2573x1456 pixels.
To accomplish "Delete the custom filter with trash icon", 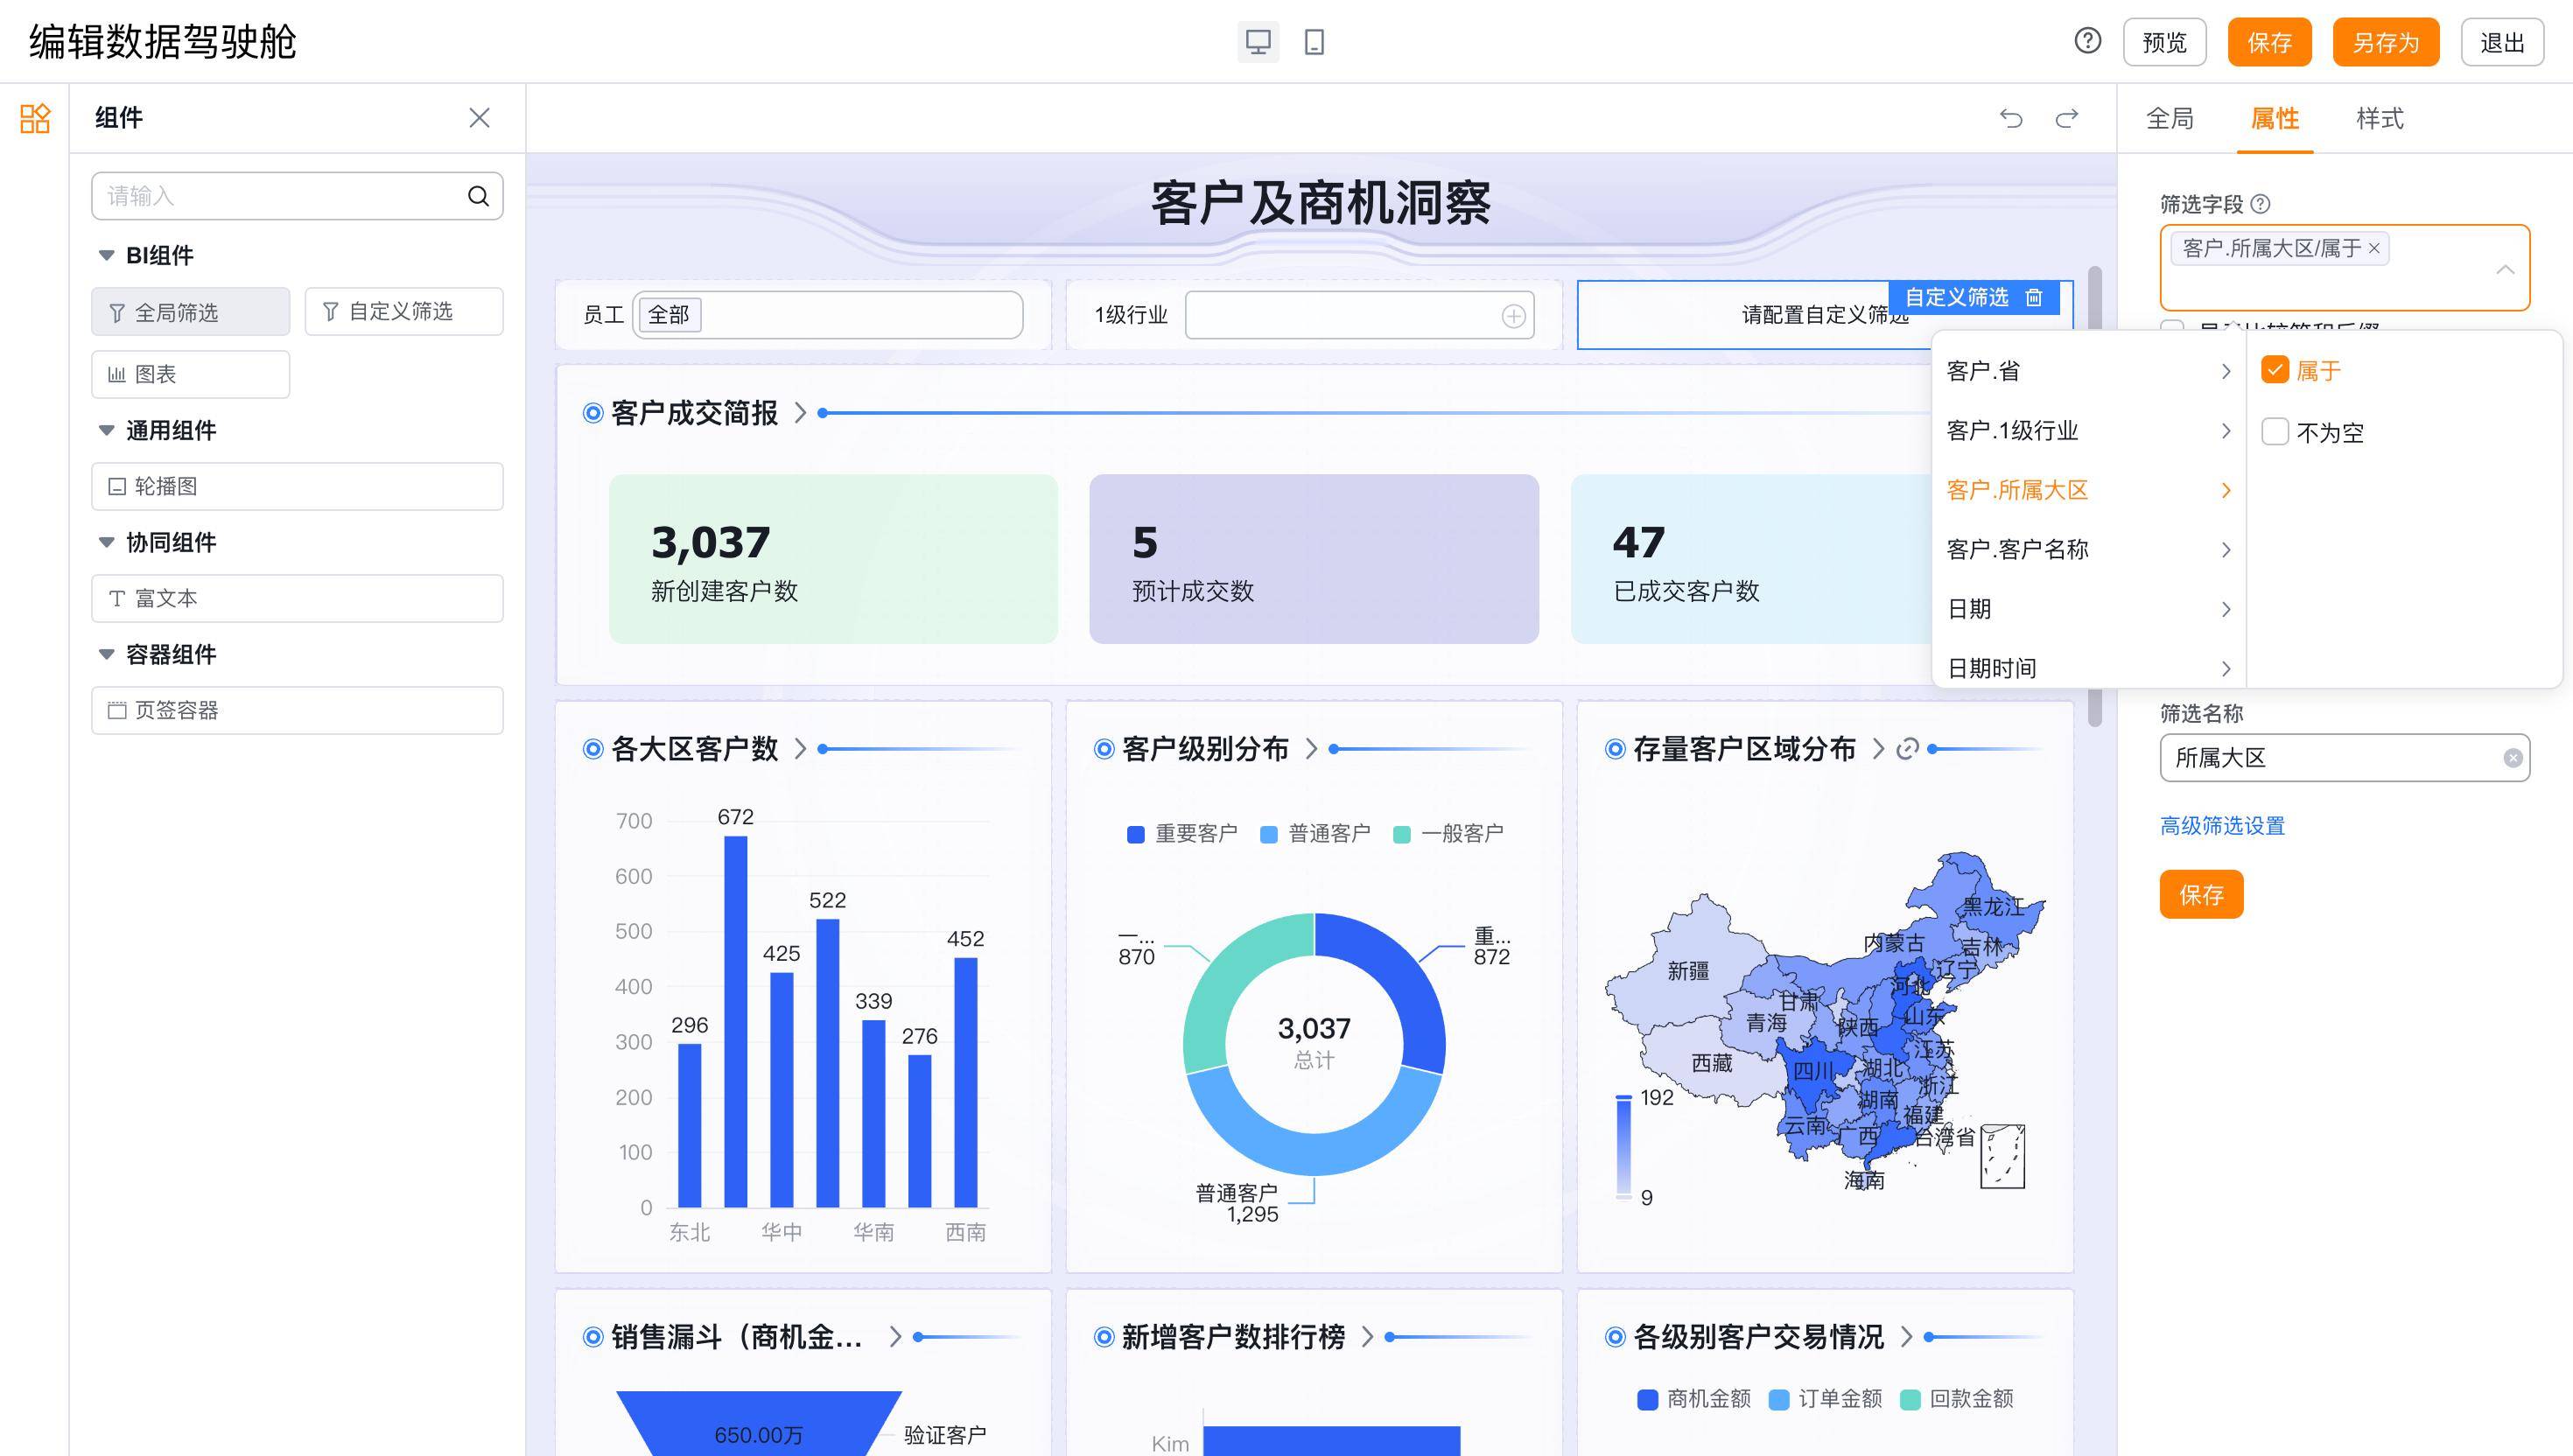I will click(x=2033, y=297).
